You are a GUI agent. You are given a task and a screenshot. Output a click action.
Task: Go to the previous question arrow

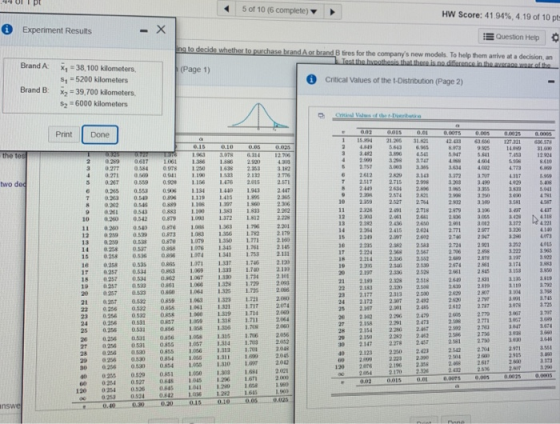pyautogui.click(x=226, y=10)
